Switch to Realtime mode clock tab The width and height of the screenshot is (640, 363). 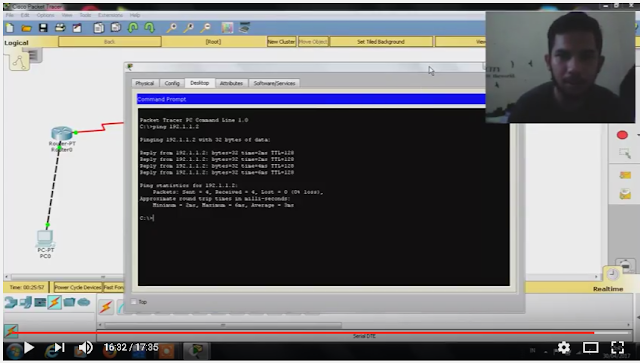tap(612, 274)
